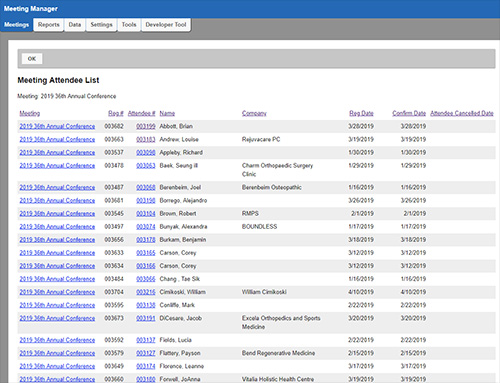Image resolution: width=500 pixels, height=383 pixels.
Task: Click the 'Meeting Attendee List' heading
Action: pos(58,80)
